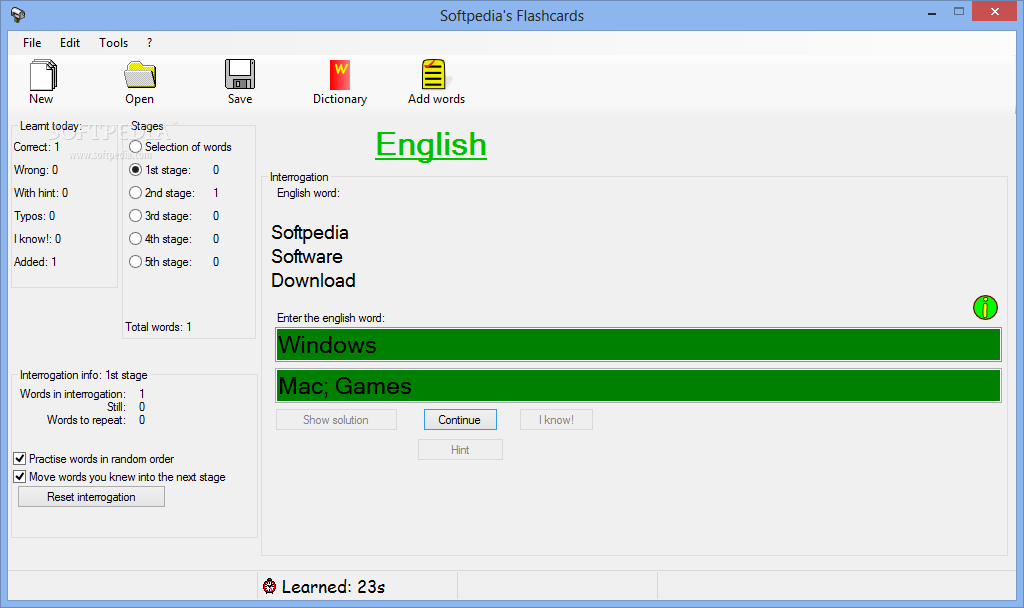The image size is (1024, 608).
Task: Open the File menu
Action: 32,42
